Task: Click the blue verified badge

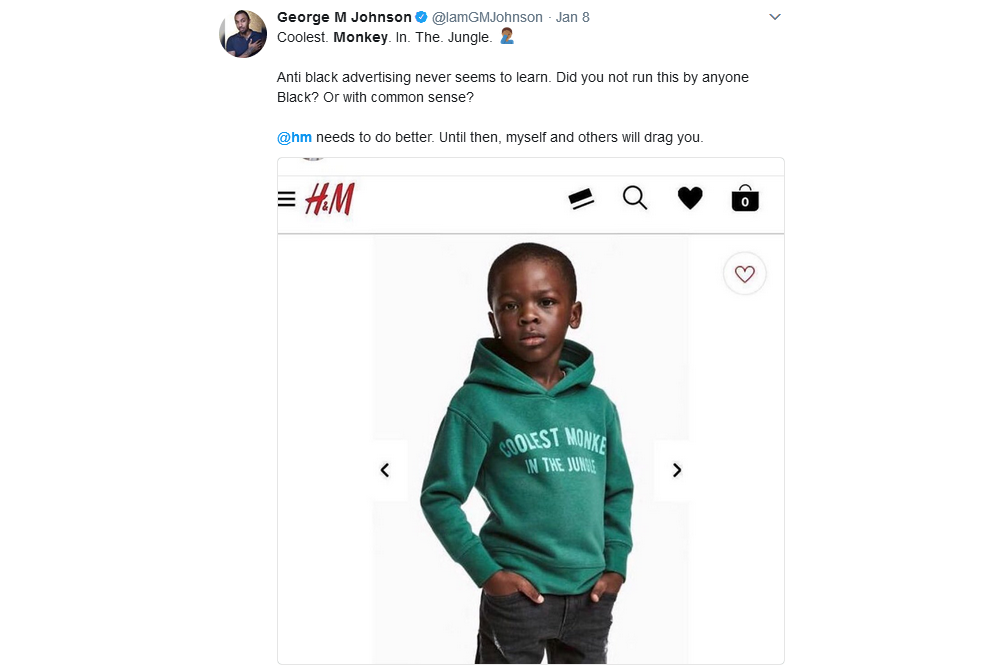Action: point(422,17)
